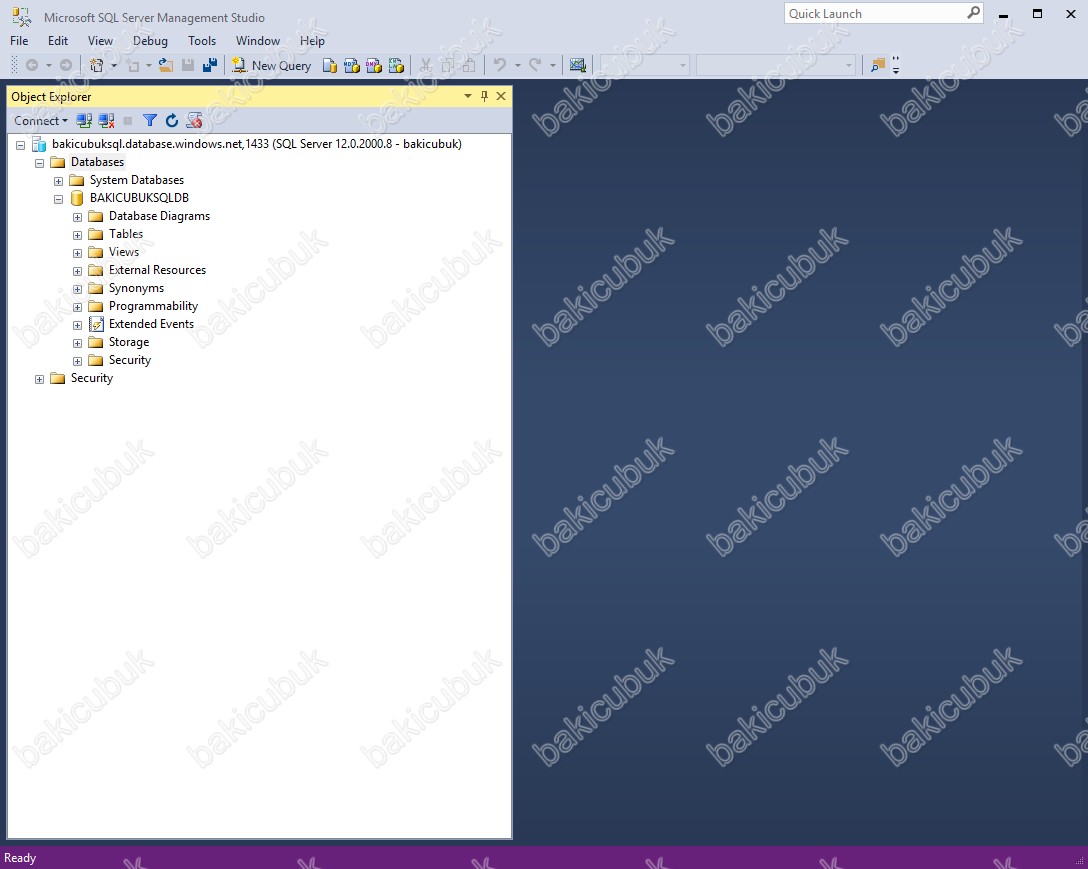Viewport: 1088px width, 869px height.
Task: Open the File menu
Action: tap(19, 41)
